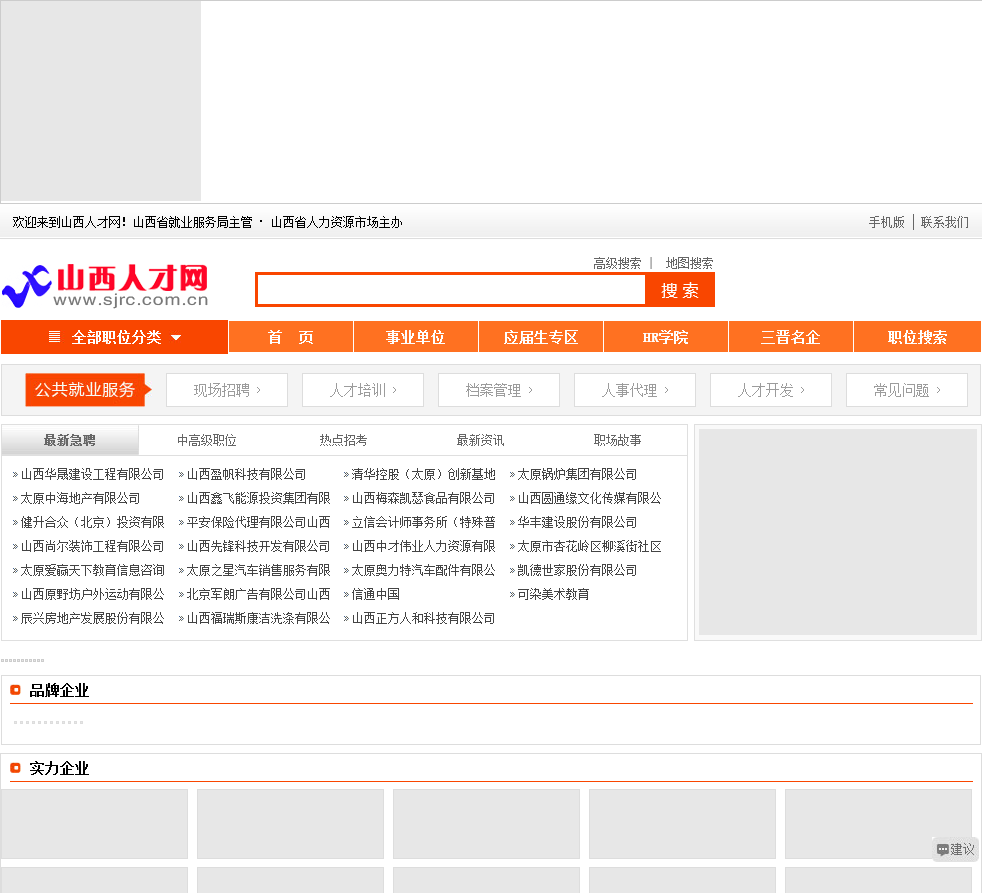Click the 搜索 search button
The height and width of the screenshot is (893, 982).
(x=680, y=290)
